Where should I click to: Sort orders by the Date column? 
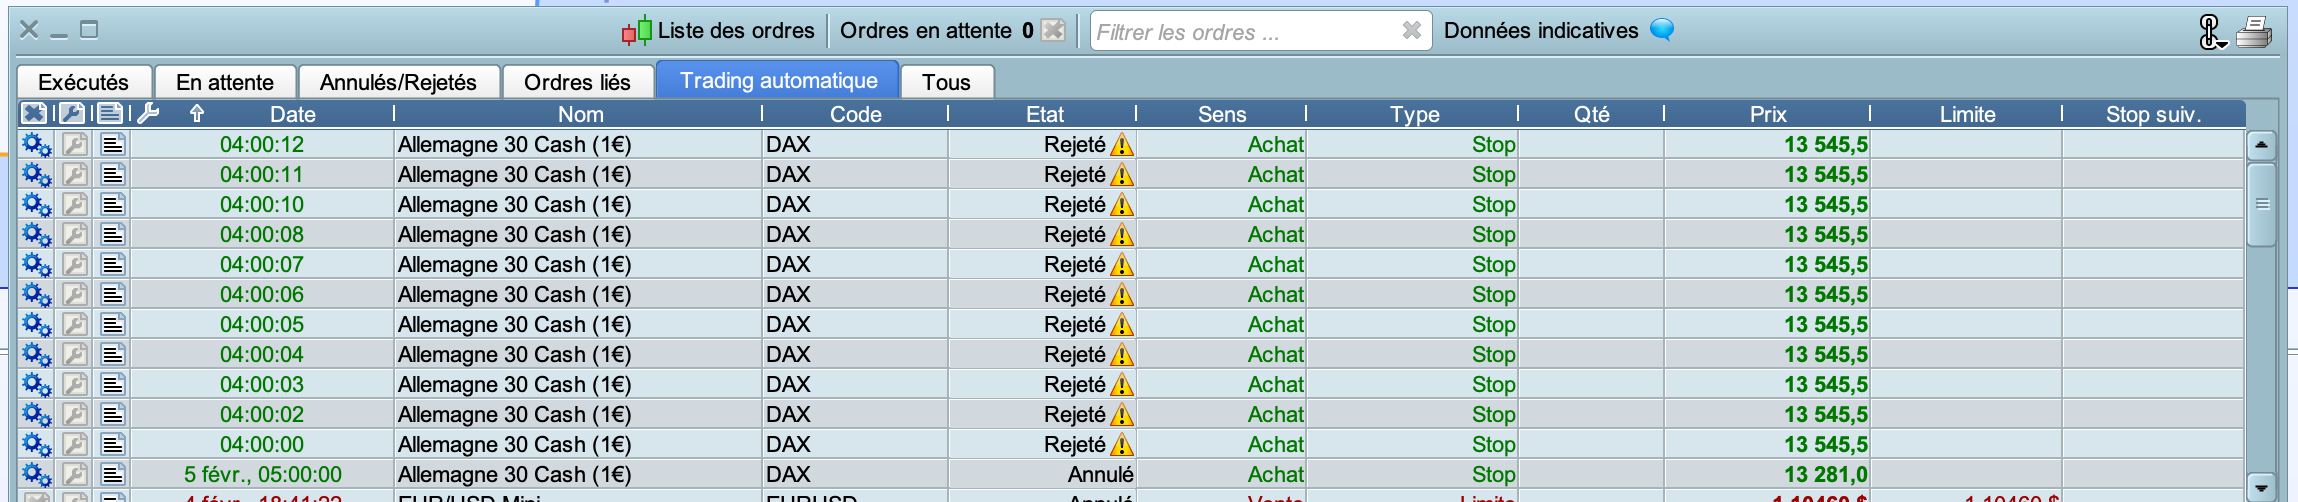coord(292,114)
